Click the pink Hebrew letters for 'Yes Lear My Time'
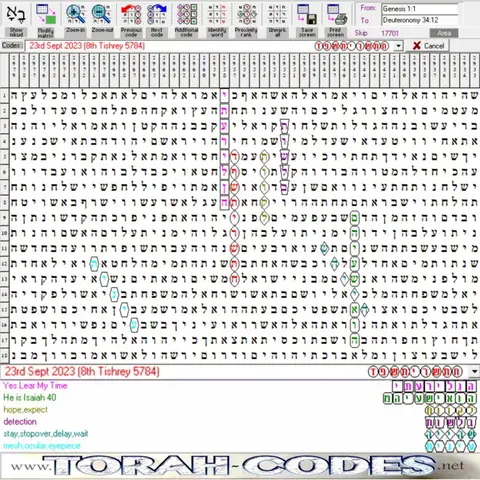The image size is (480, 480). [434, 387]
